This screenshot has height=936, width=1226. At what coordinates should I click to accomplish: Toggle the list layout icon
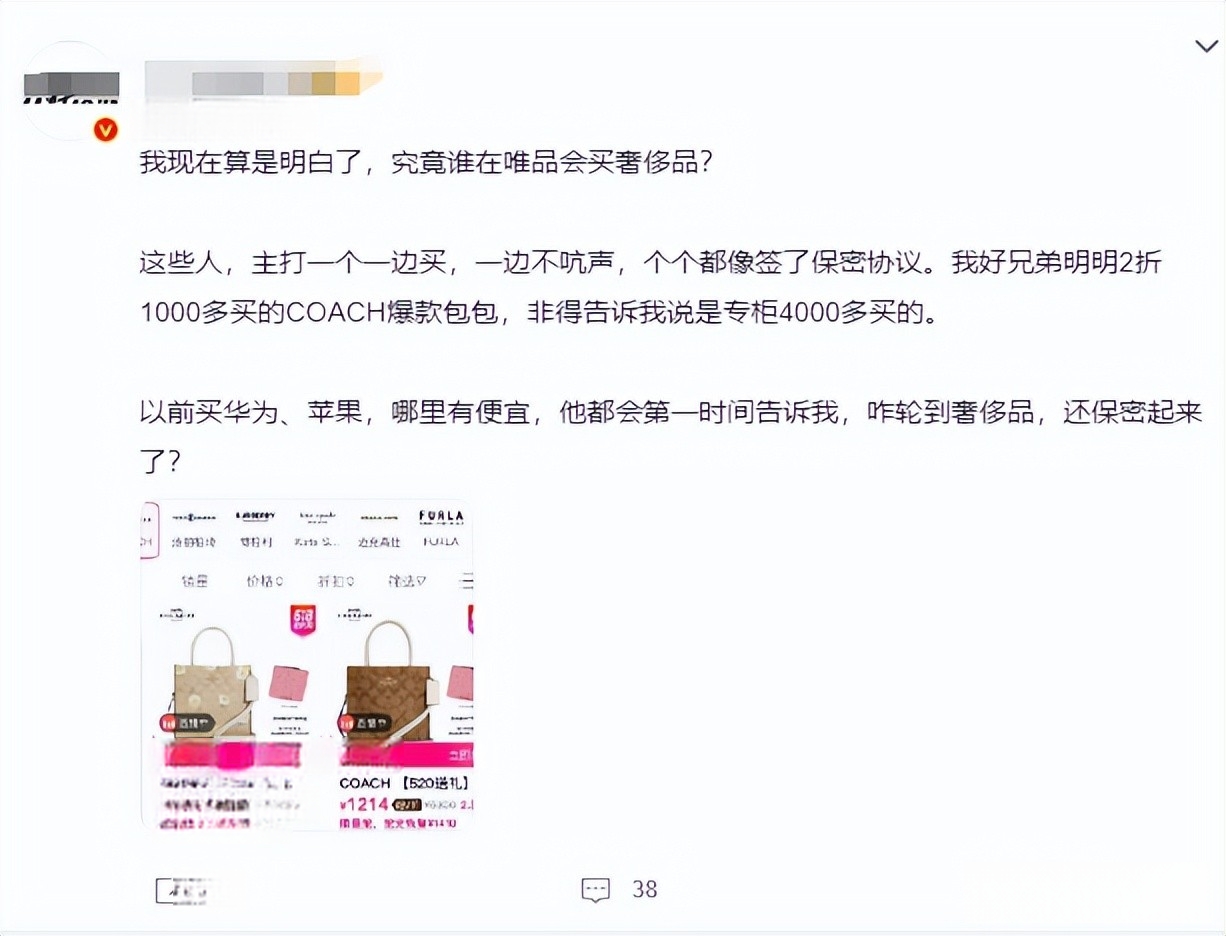(466, 581)
